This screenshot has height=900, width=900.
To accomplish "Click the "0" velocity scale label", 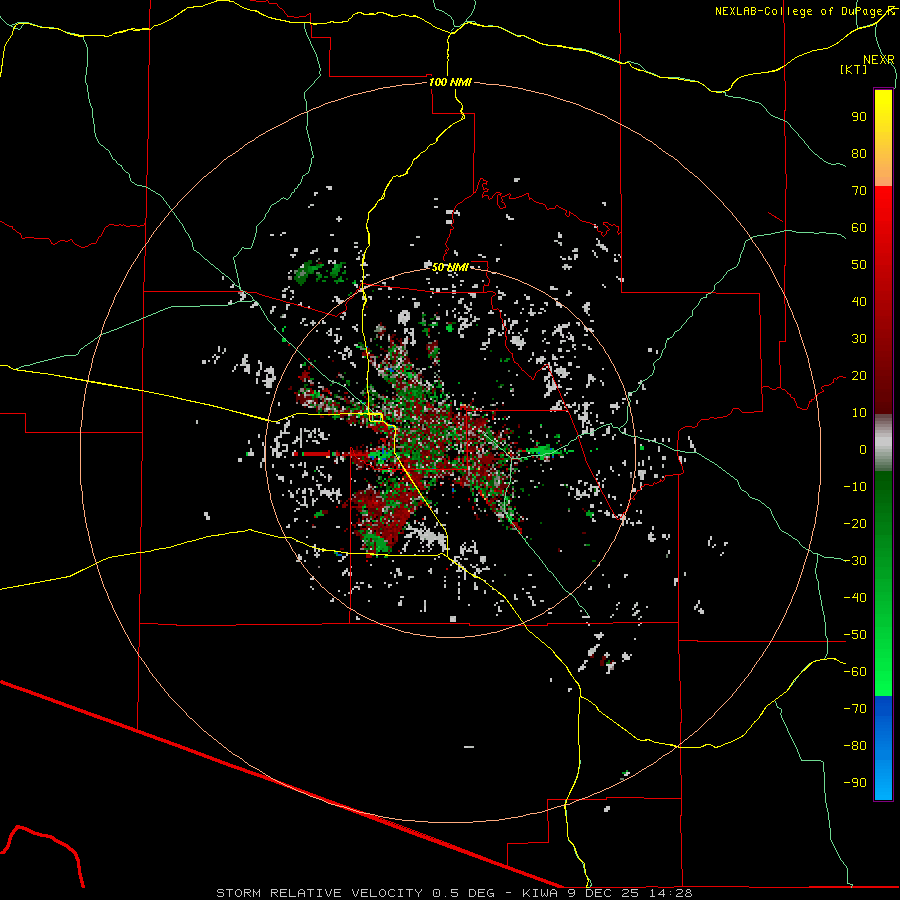I will (x=863, y=450).
